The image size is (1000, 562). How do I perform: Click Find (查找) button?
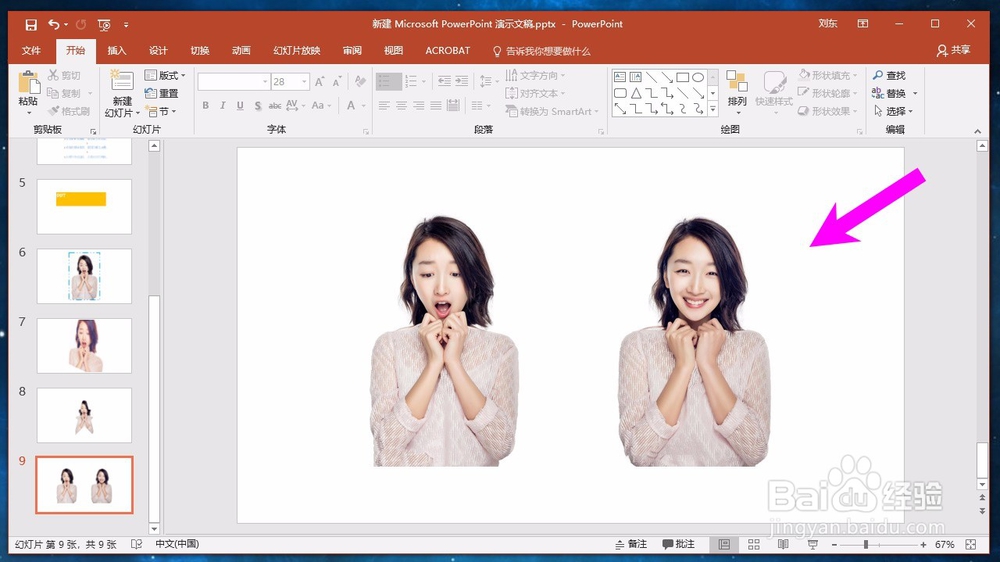(x=889, y=75)
